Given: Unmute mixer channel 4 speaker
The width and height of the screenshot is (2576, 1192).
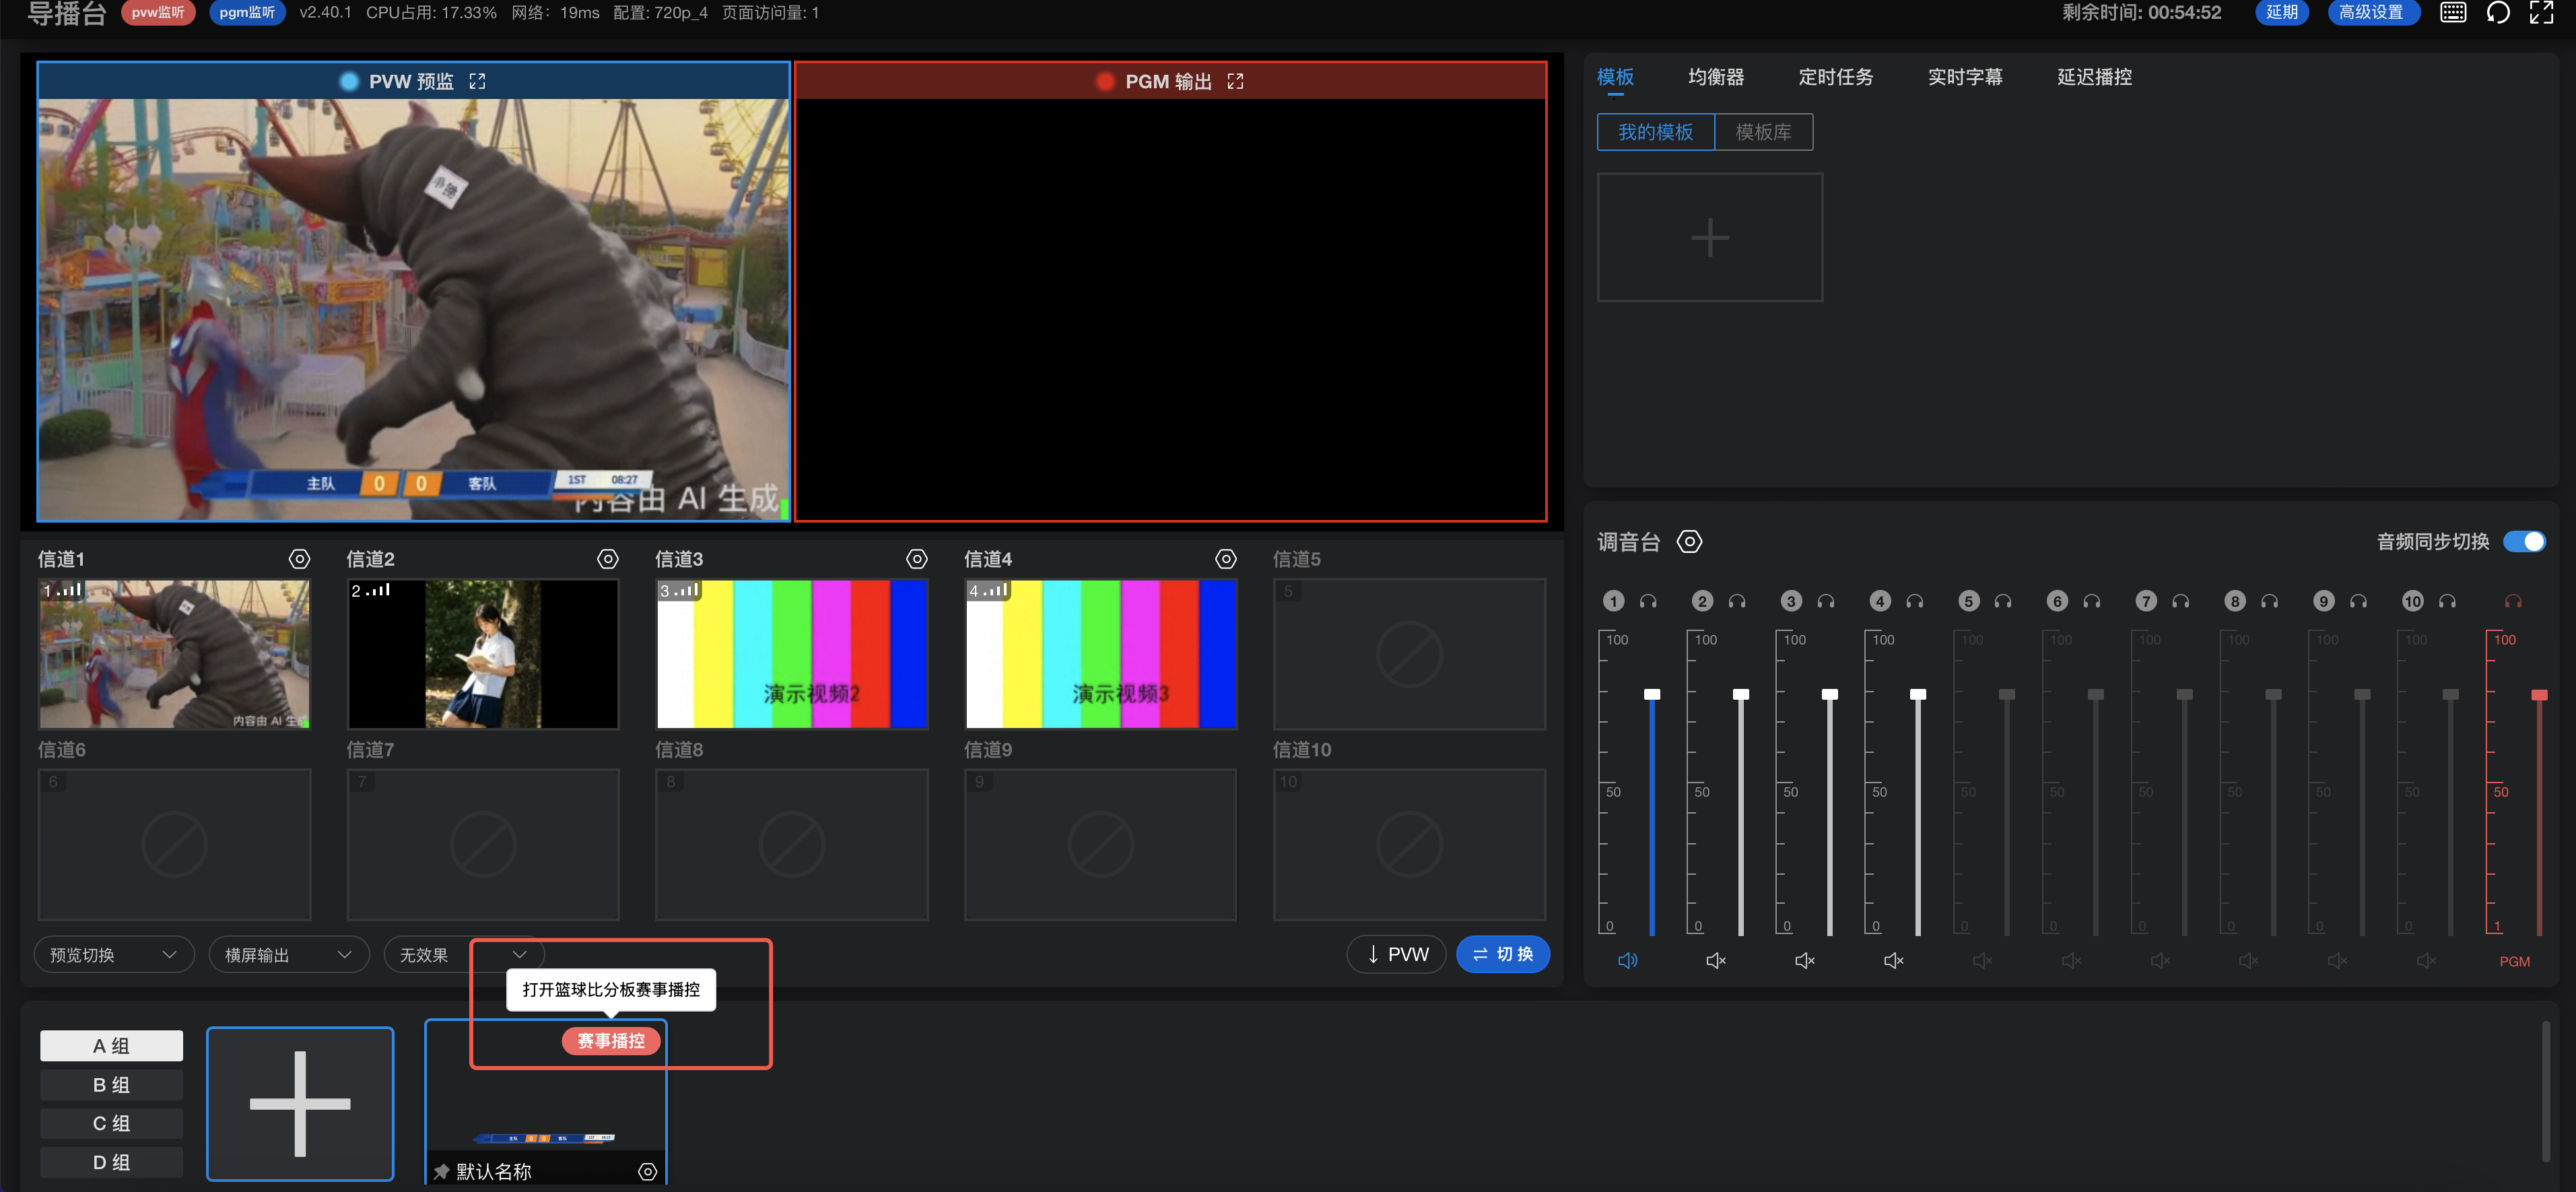Looking at the screenshot, I should click(1894, 961).
